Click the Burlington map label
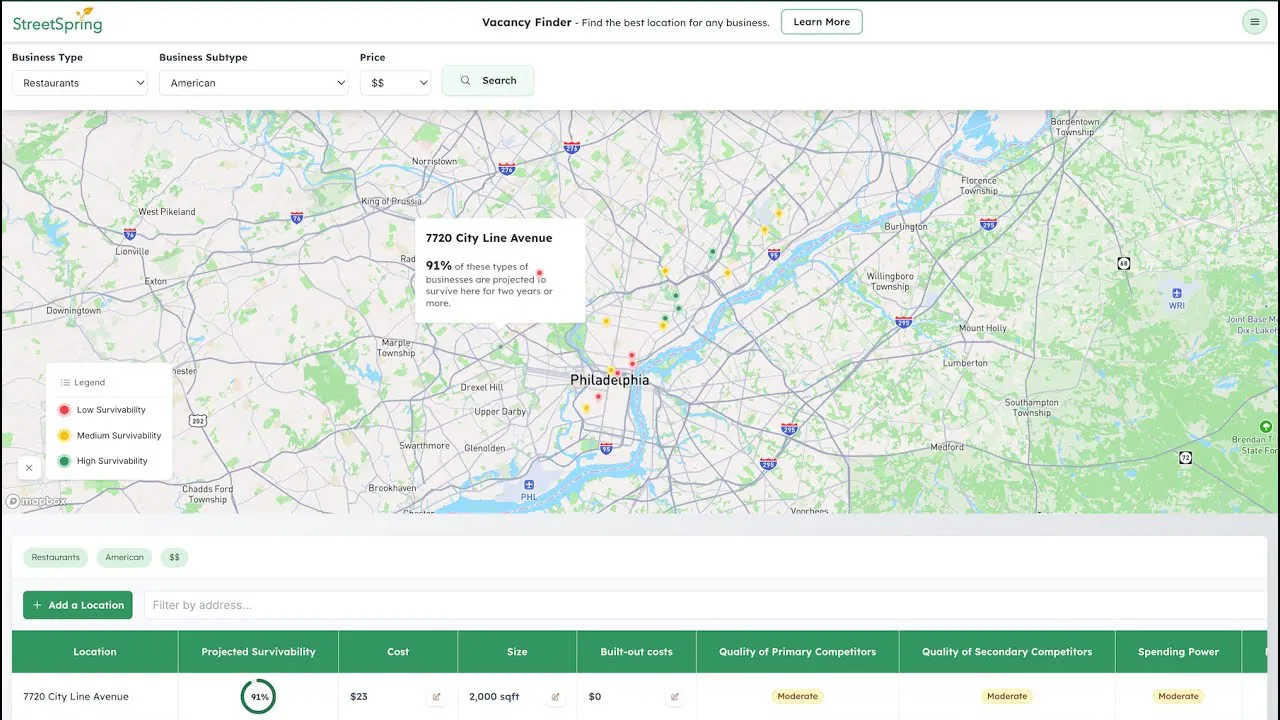 click(x=906, y=227)
